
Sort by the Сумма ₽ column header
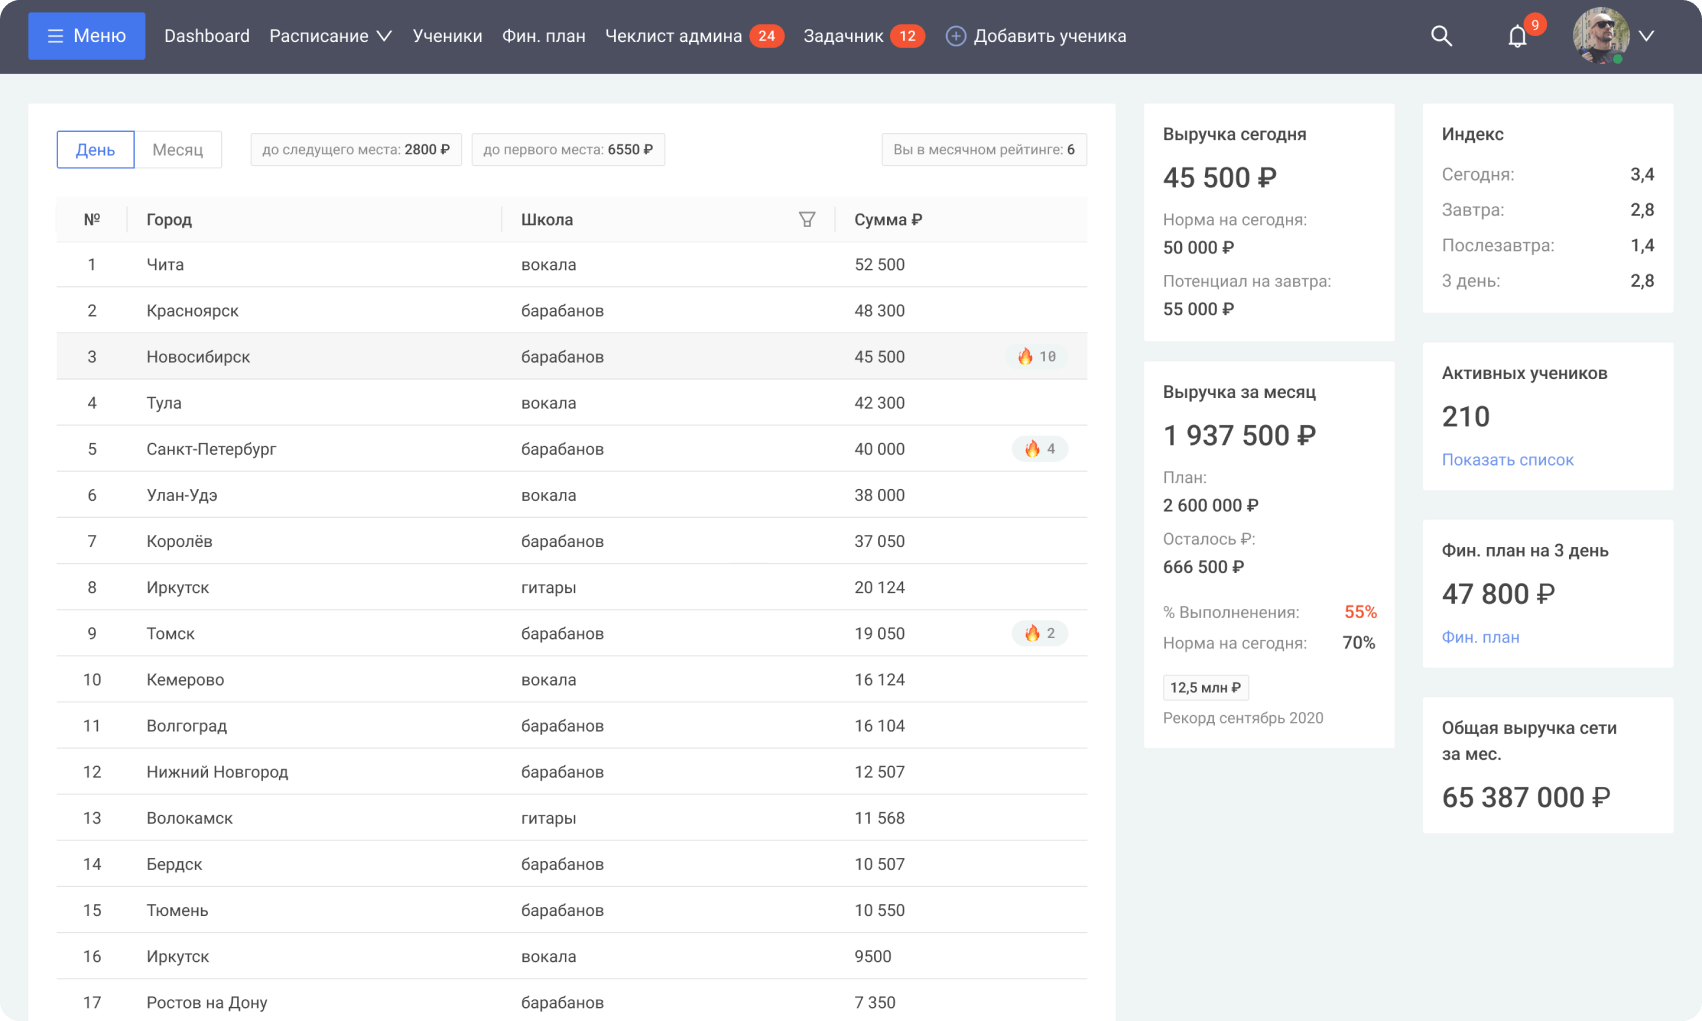pos(888,219)
